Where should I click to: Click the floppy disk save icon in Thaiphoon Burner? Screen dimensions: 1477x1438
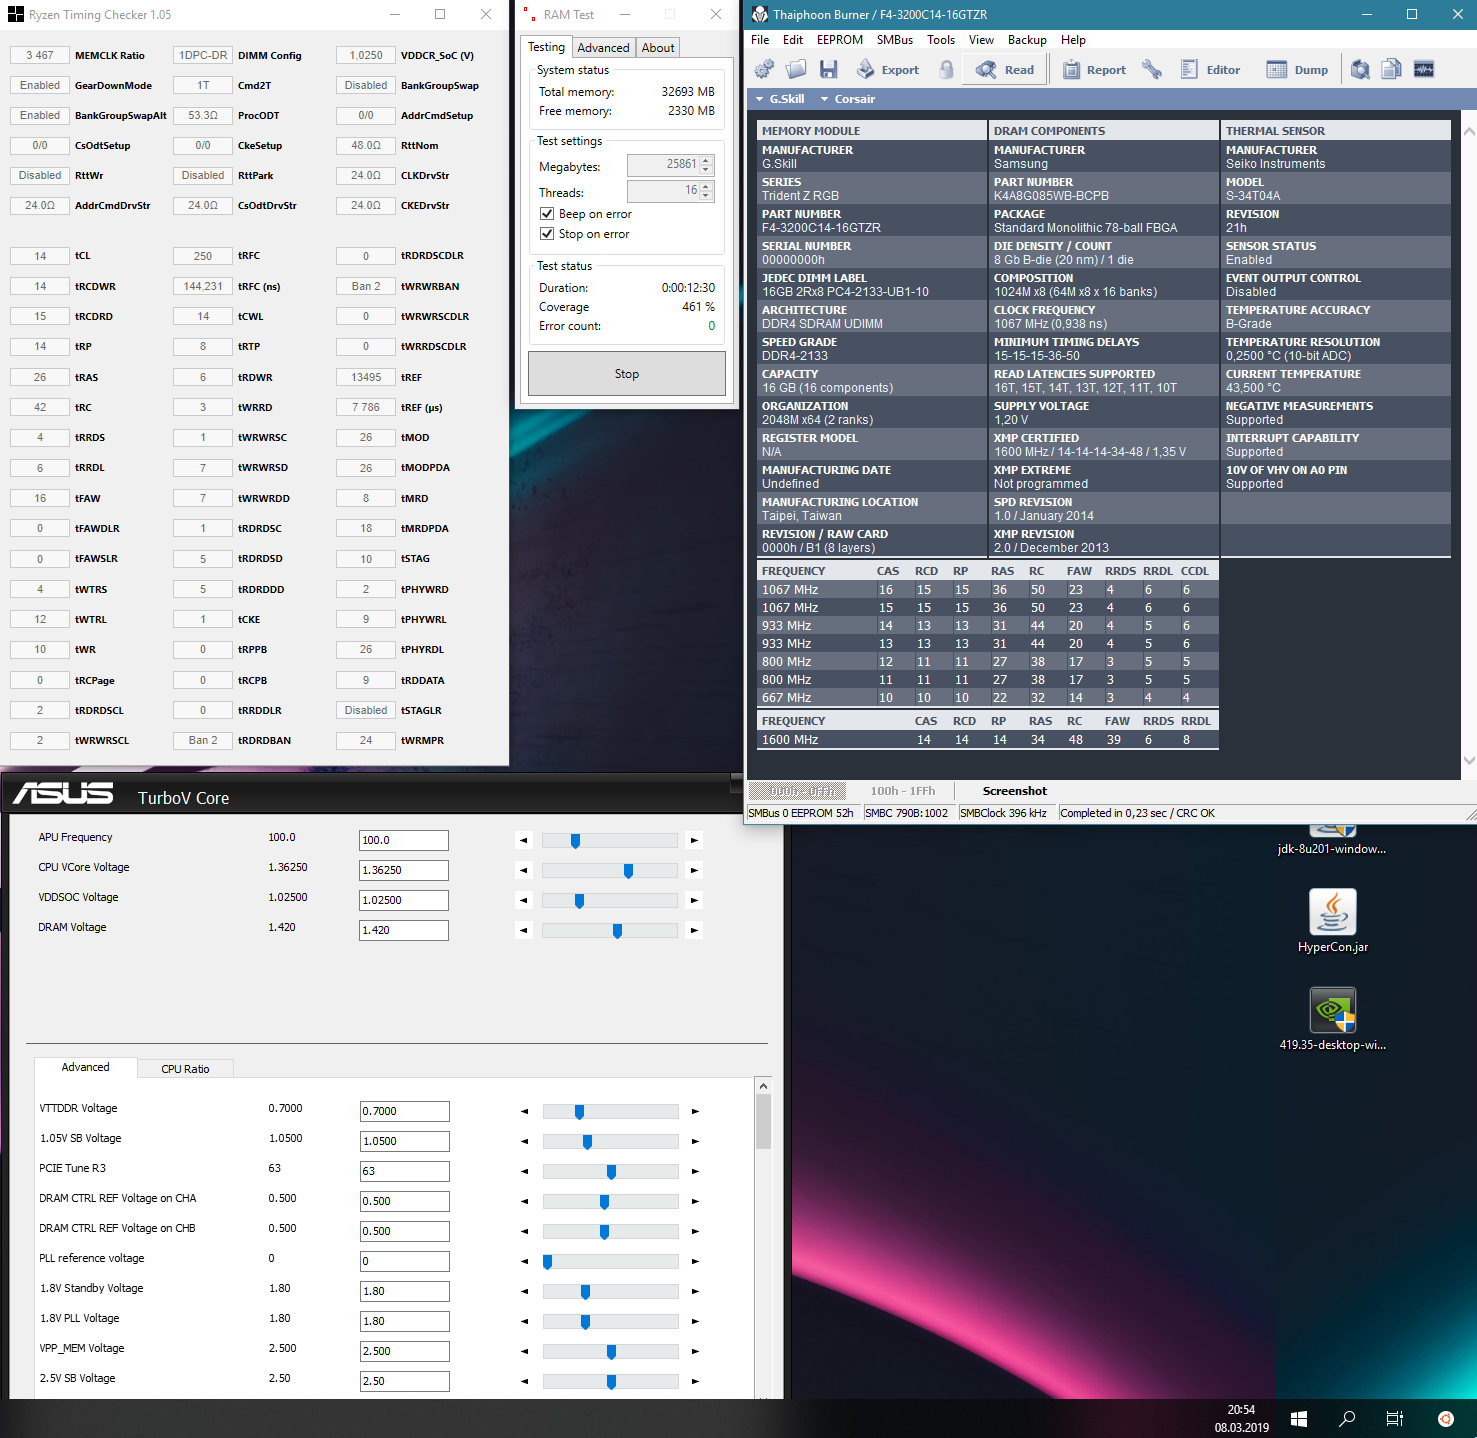[x=828, y=69]
